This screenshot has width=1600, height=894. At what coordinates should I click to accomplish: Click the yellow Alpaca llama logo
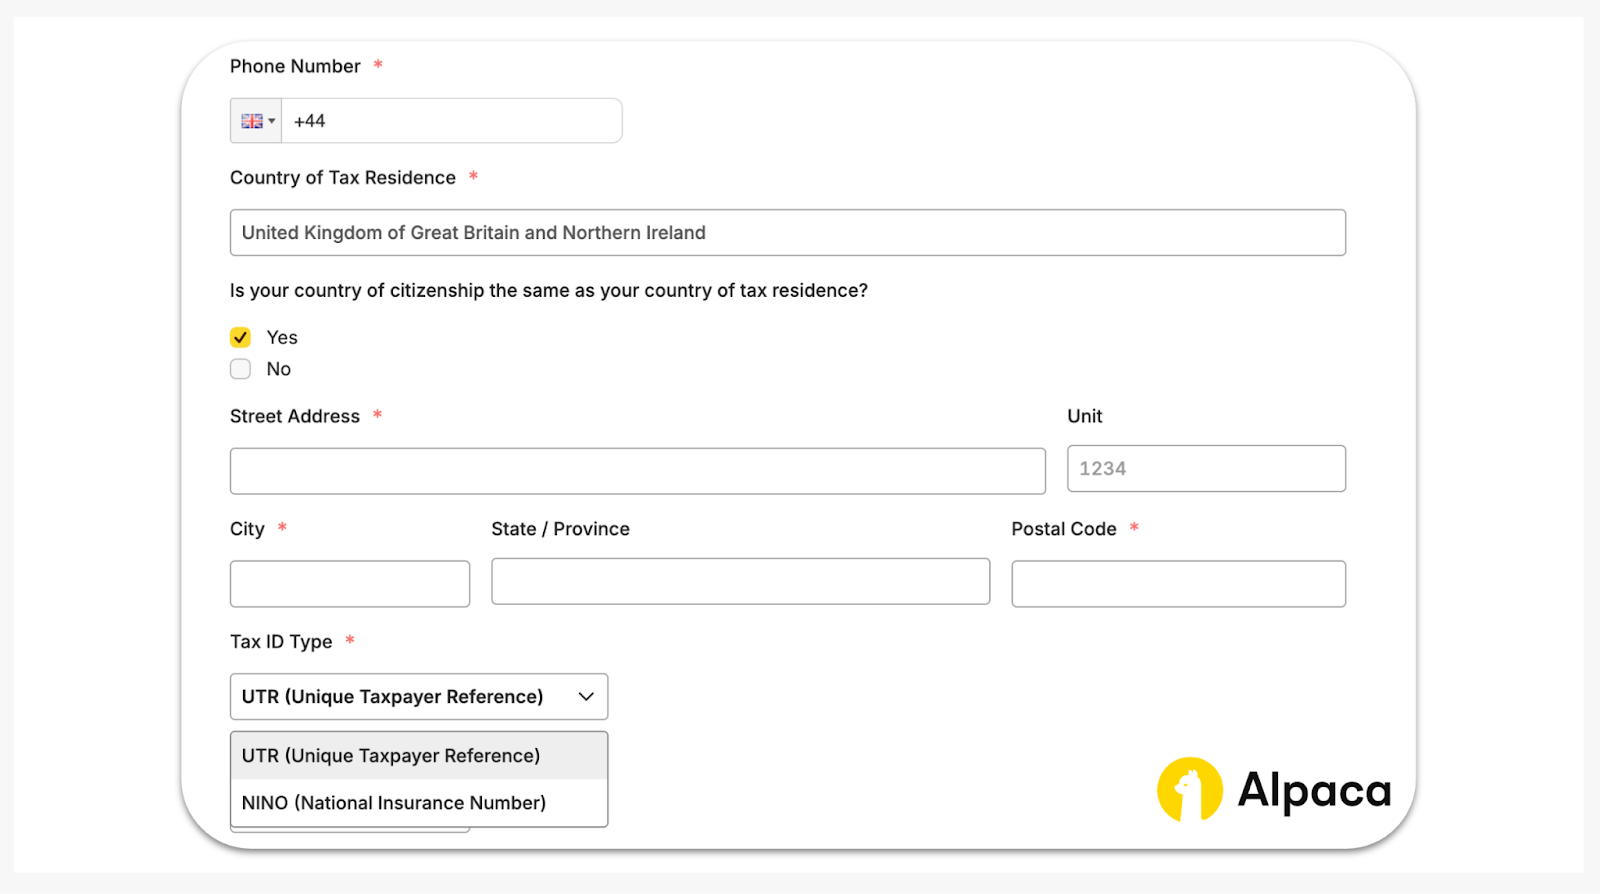click(1189, 789)
